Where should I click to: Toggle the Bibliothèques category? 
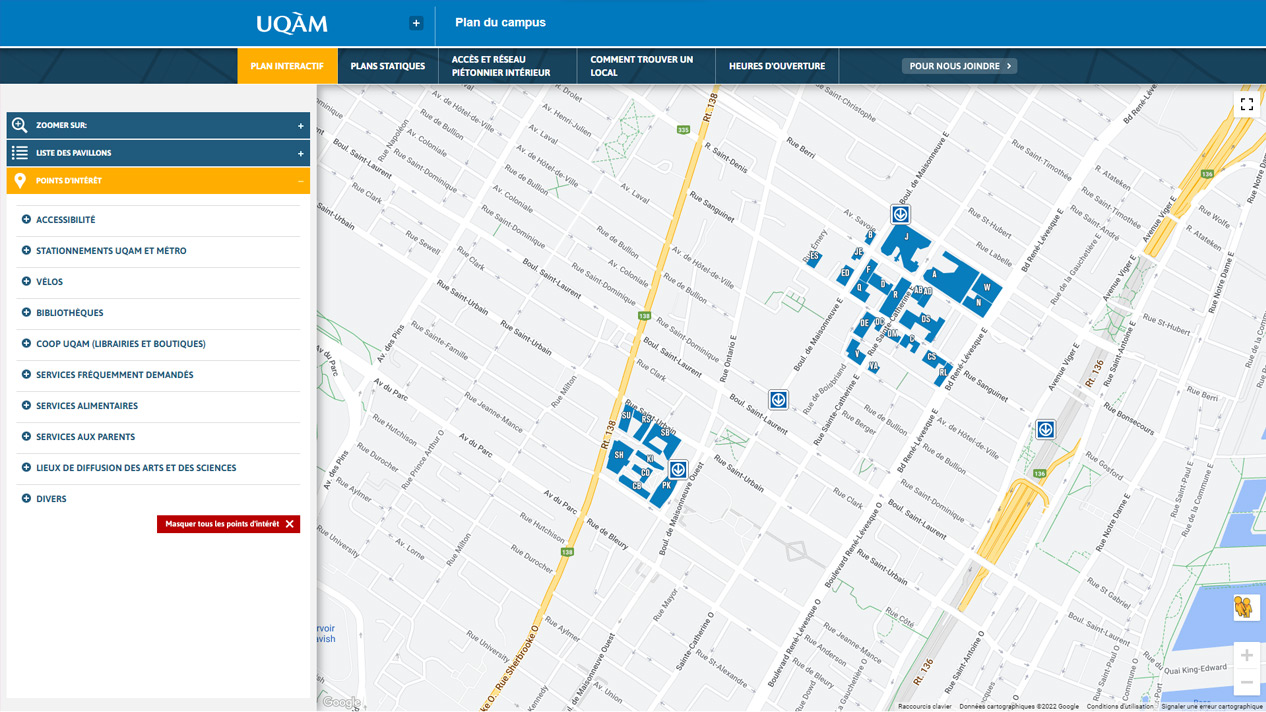click(x=69, y=313)
